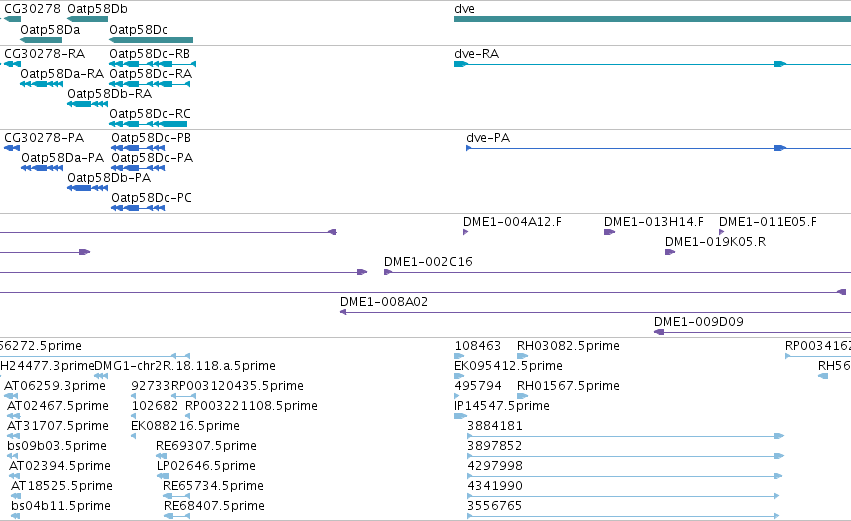Viewport: 851px width, 521px height.
Task: Select cDNA feature label 4297998
Action: click(494, 466)
